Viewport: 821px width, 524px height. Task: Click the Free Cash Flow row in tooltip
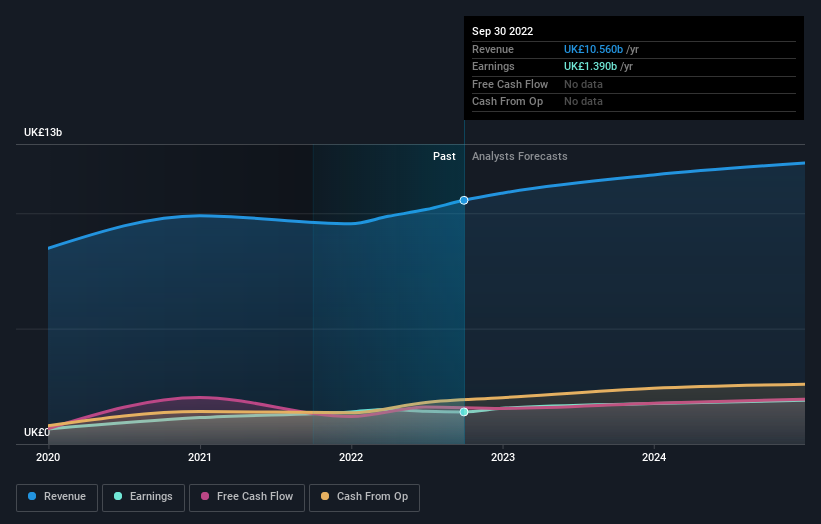tap(634, 84)
